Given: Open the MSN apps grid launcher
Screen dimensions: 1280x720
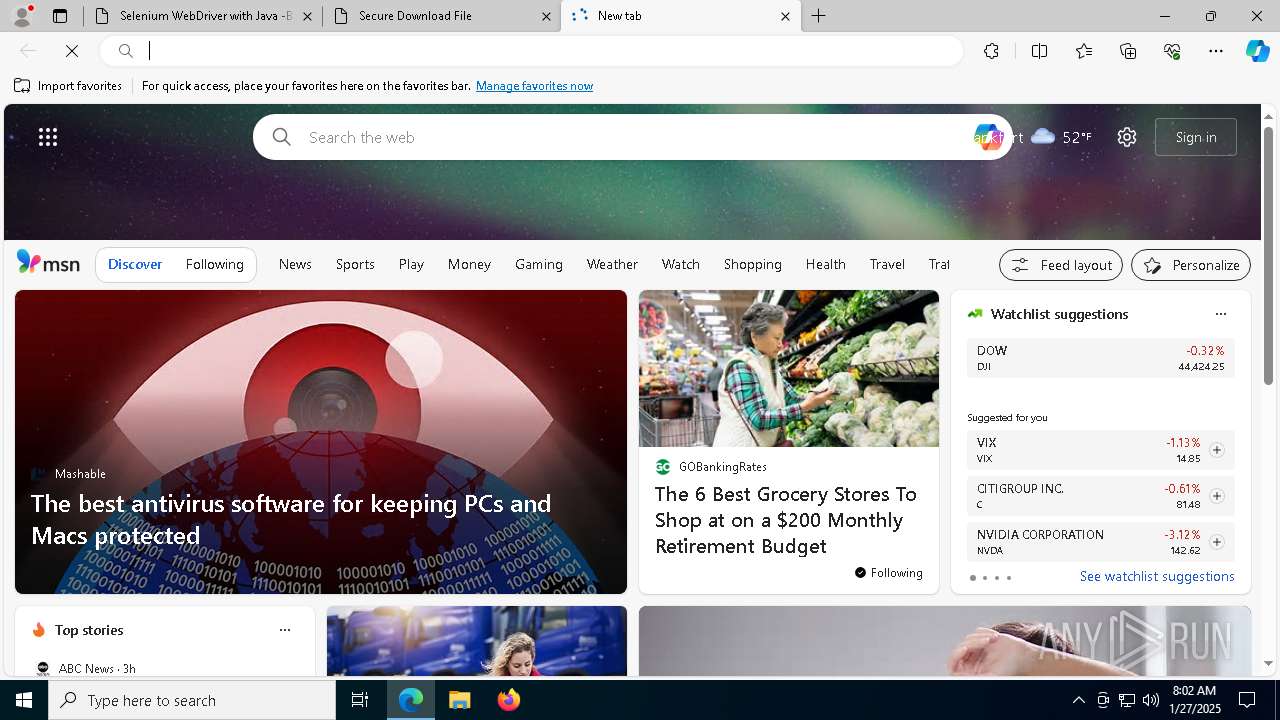Looking at the screenshot, I should [48, 137].
